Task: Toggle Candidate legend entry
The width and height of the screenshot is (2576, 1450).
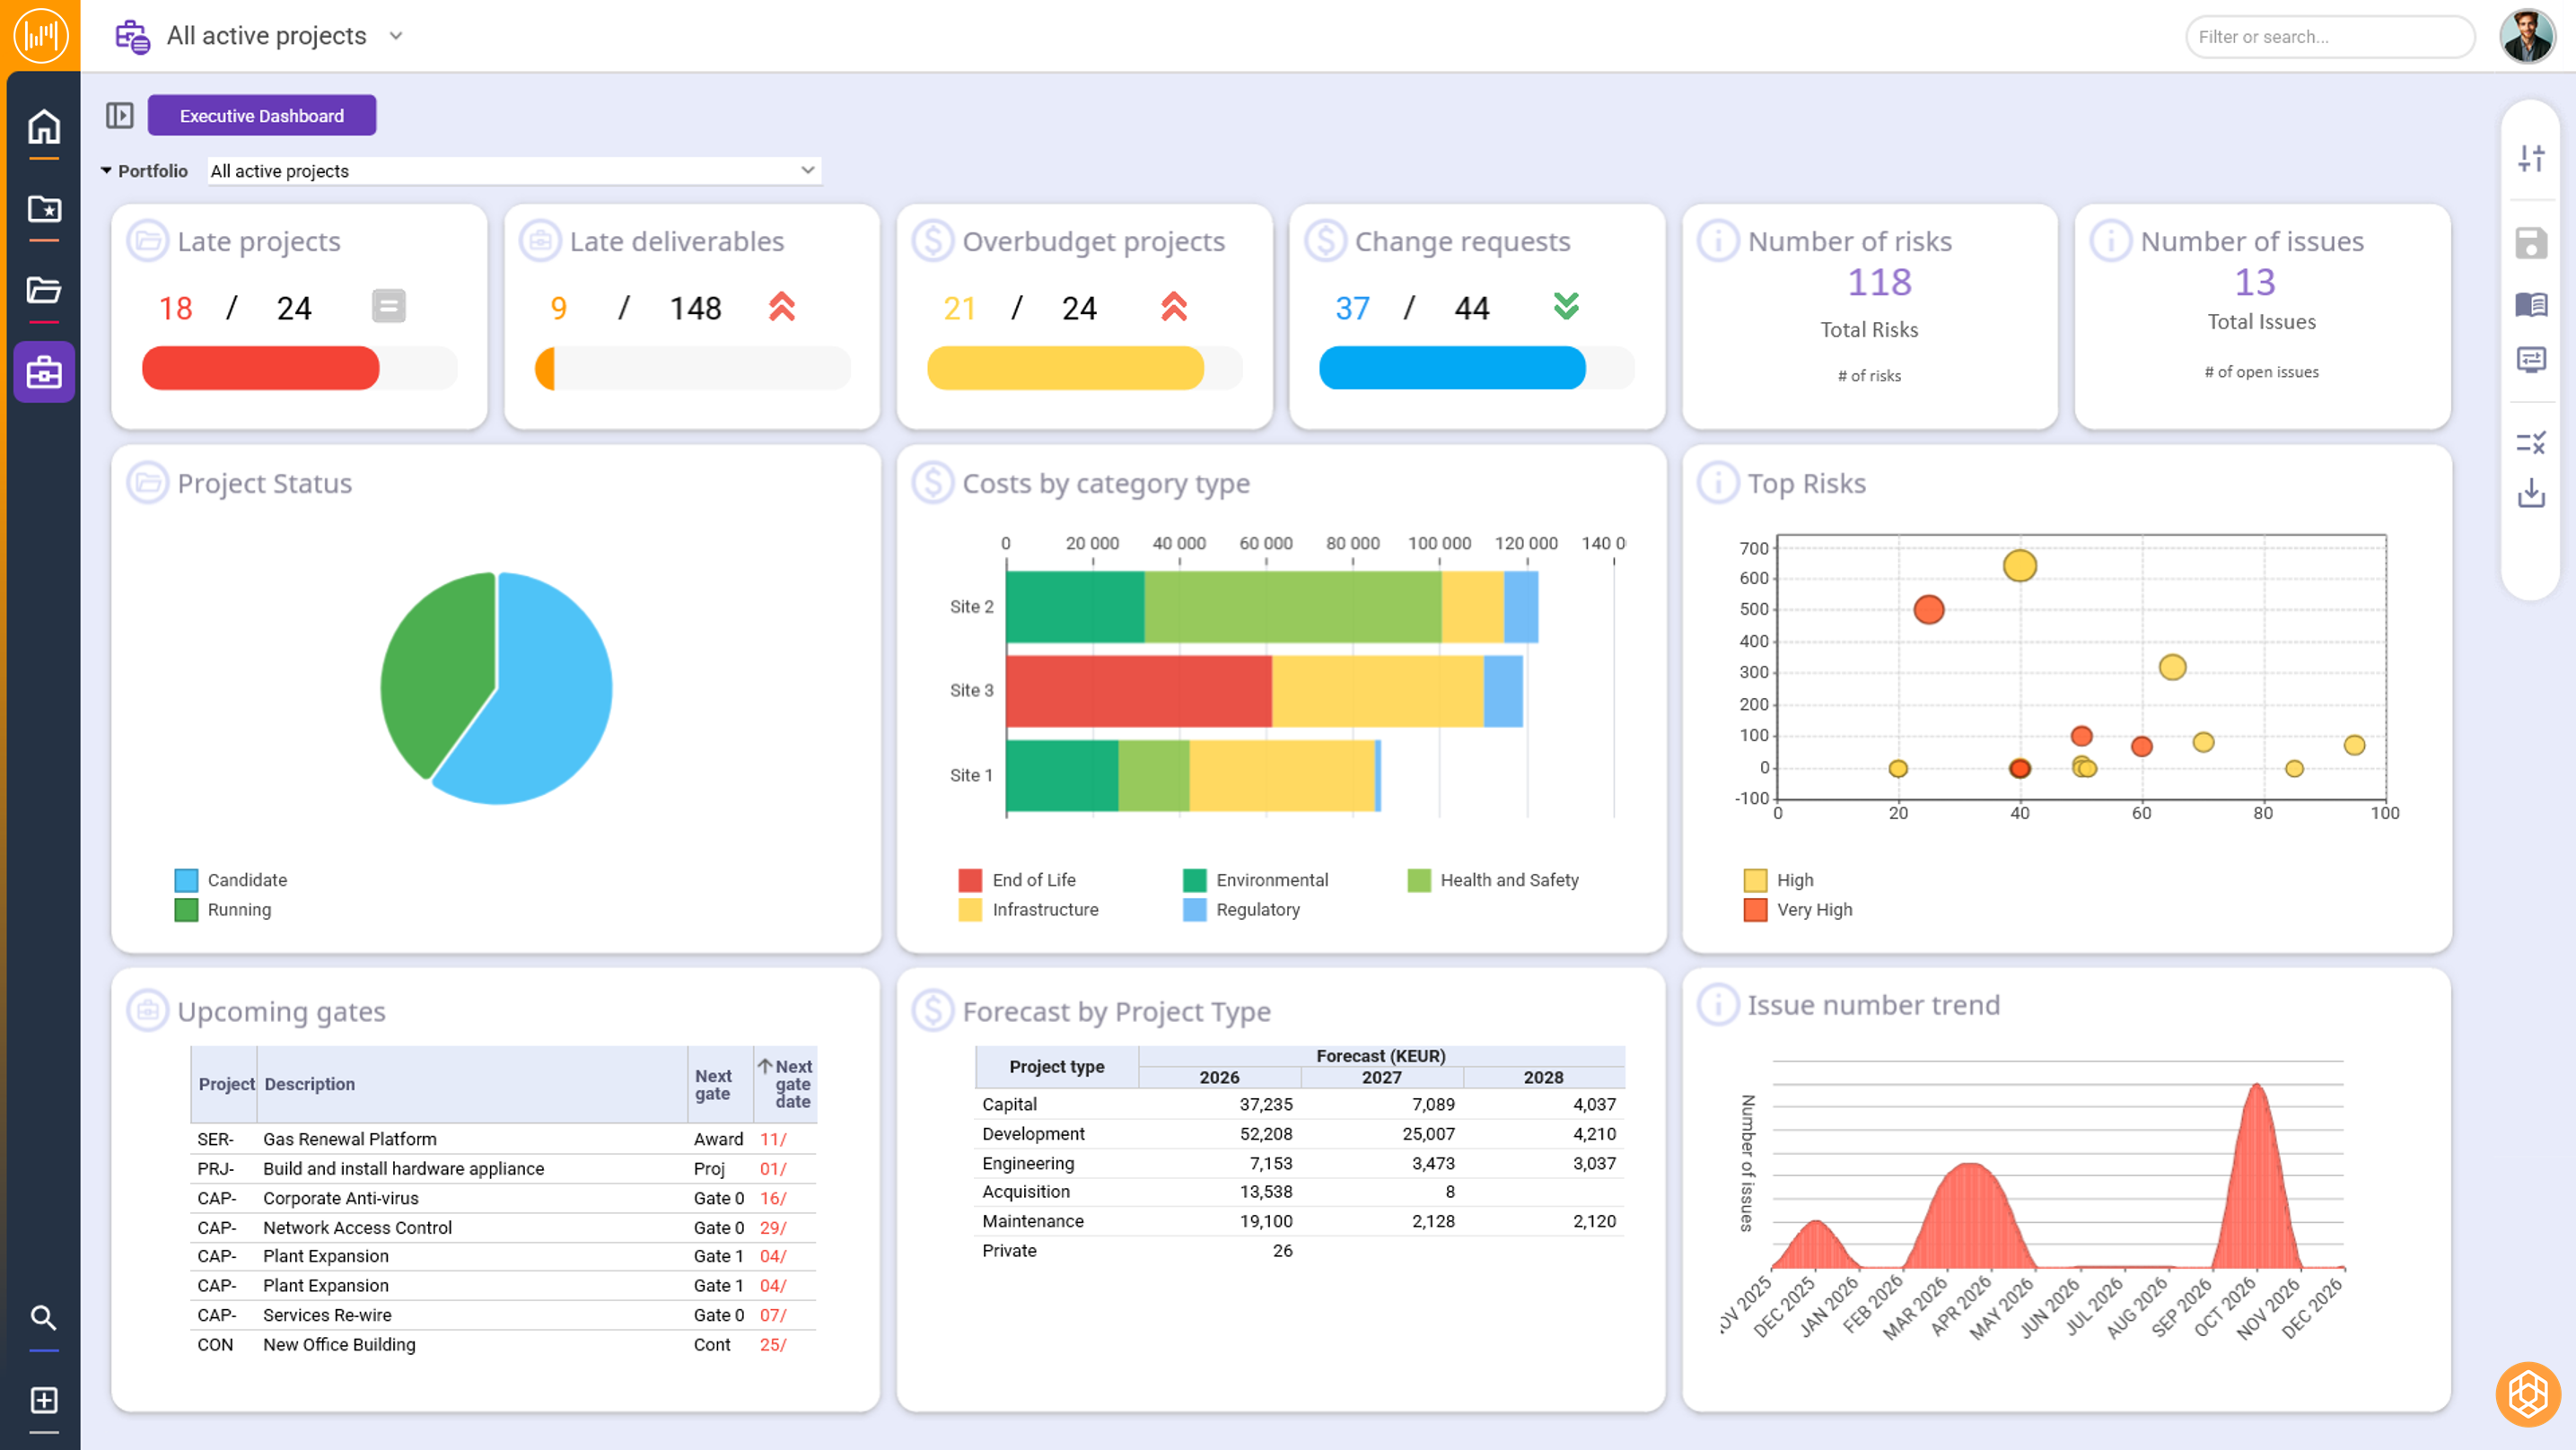Action: (x=231, y=880)
